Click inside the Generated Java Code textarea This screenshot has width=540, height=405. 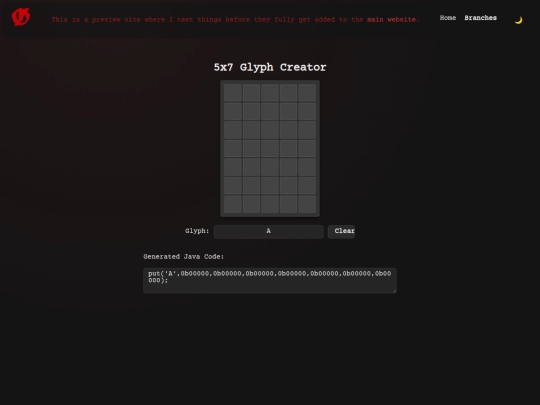pyautogui.click(x=270, y=280)
